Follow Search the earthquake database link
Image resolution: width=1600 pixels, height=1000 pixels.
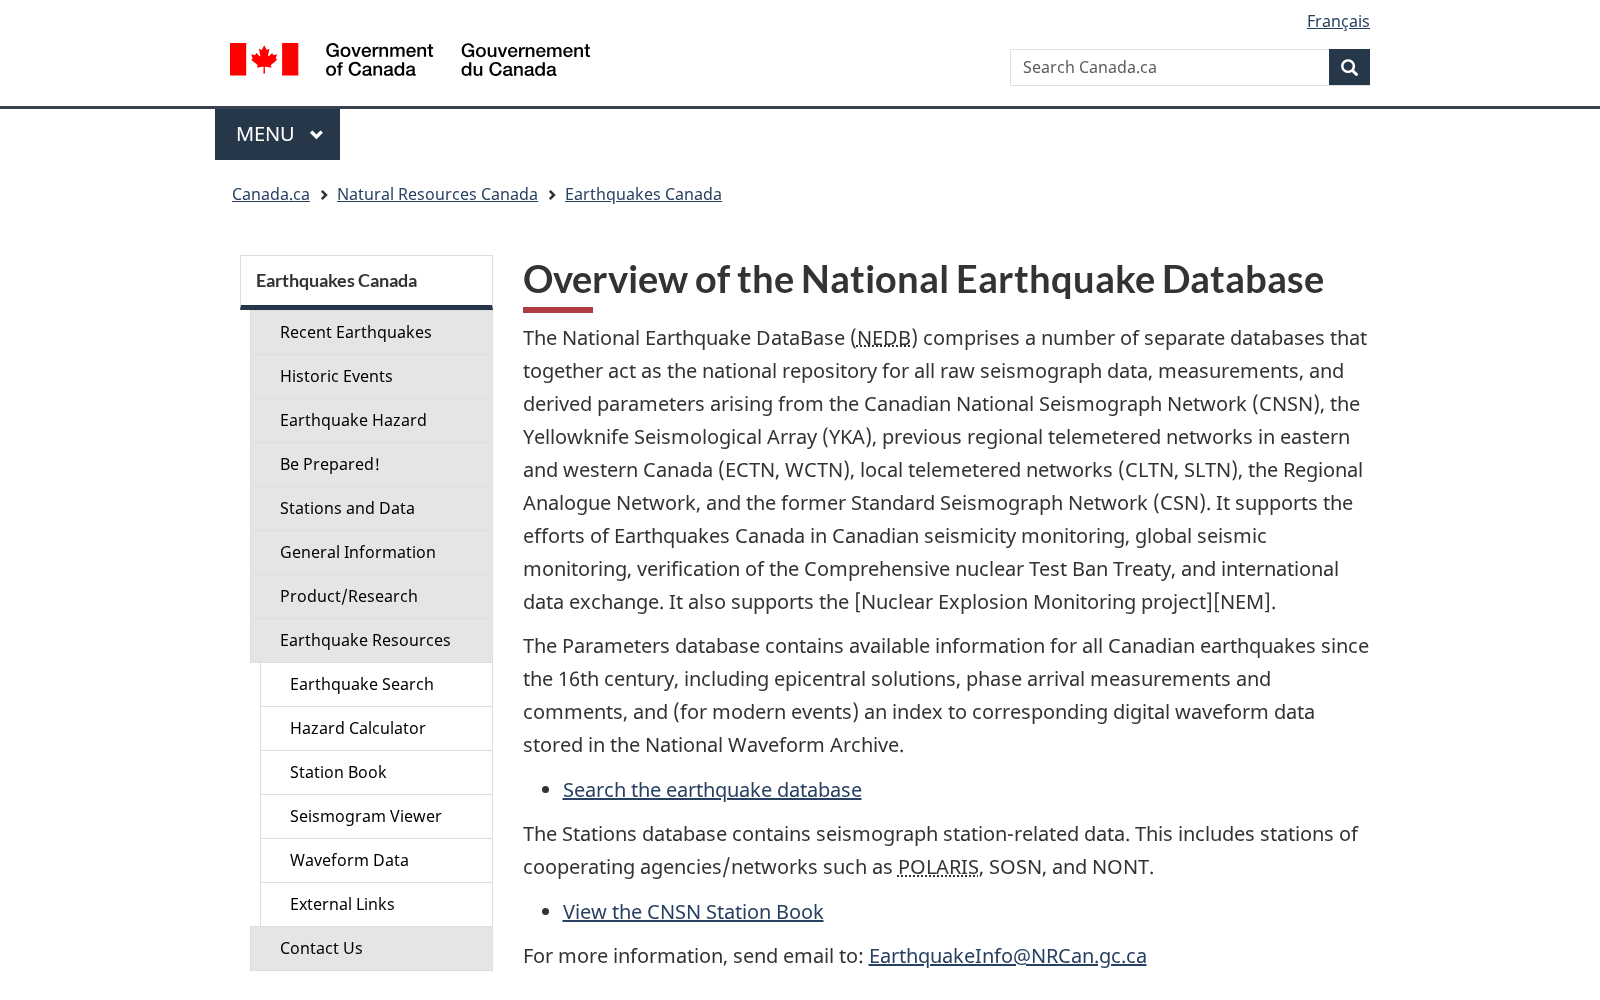coord(712,790)
